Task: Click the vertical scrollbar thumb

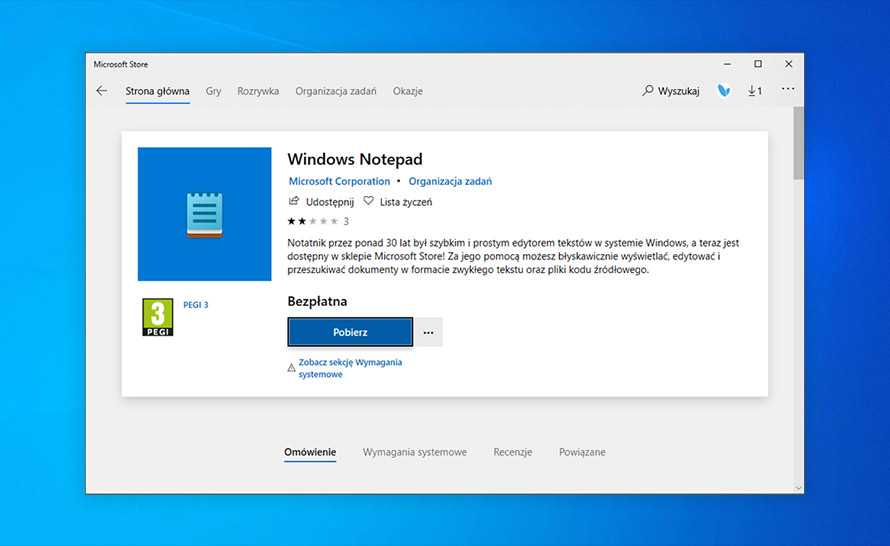Action: [798, 142]
